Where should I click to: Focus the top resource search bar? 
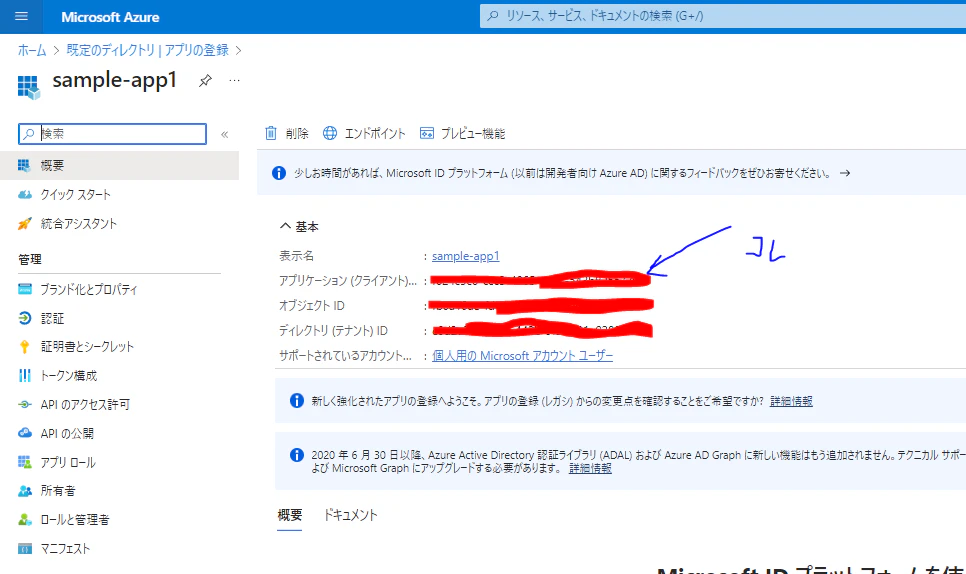tap(723, 16)
